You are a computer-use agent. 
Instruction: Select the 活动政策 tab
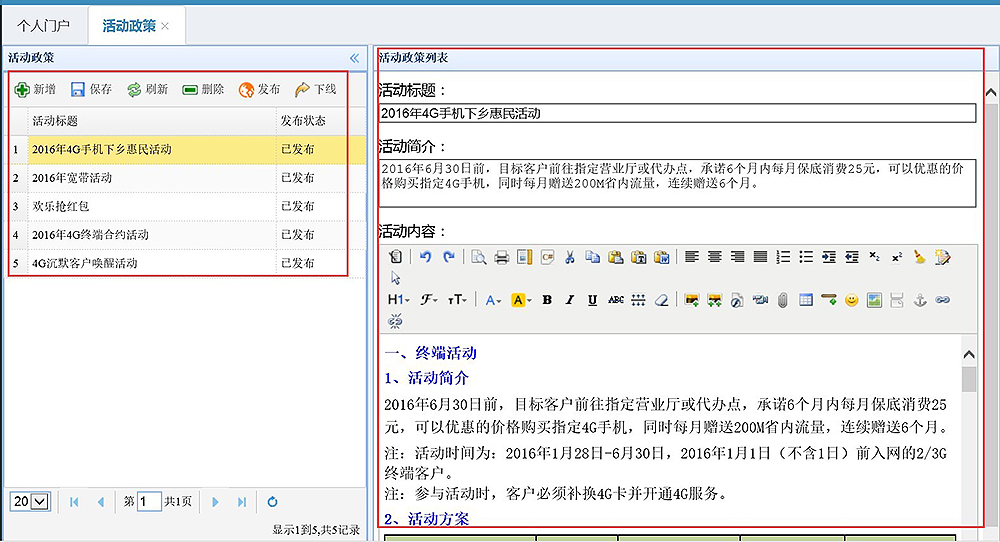(129, 26)
